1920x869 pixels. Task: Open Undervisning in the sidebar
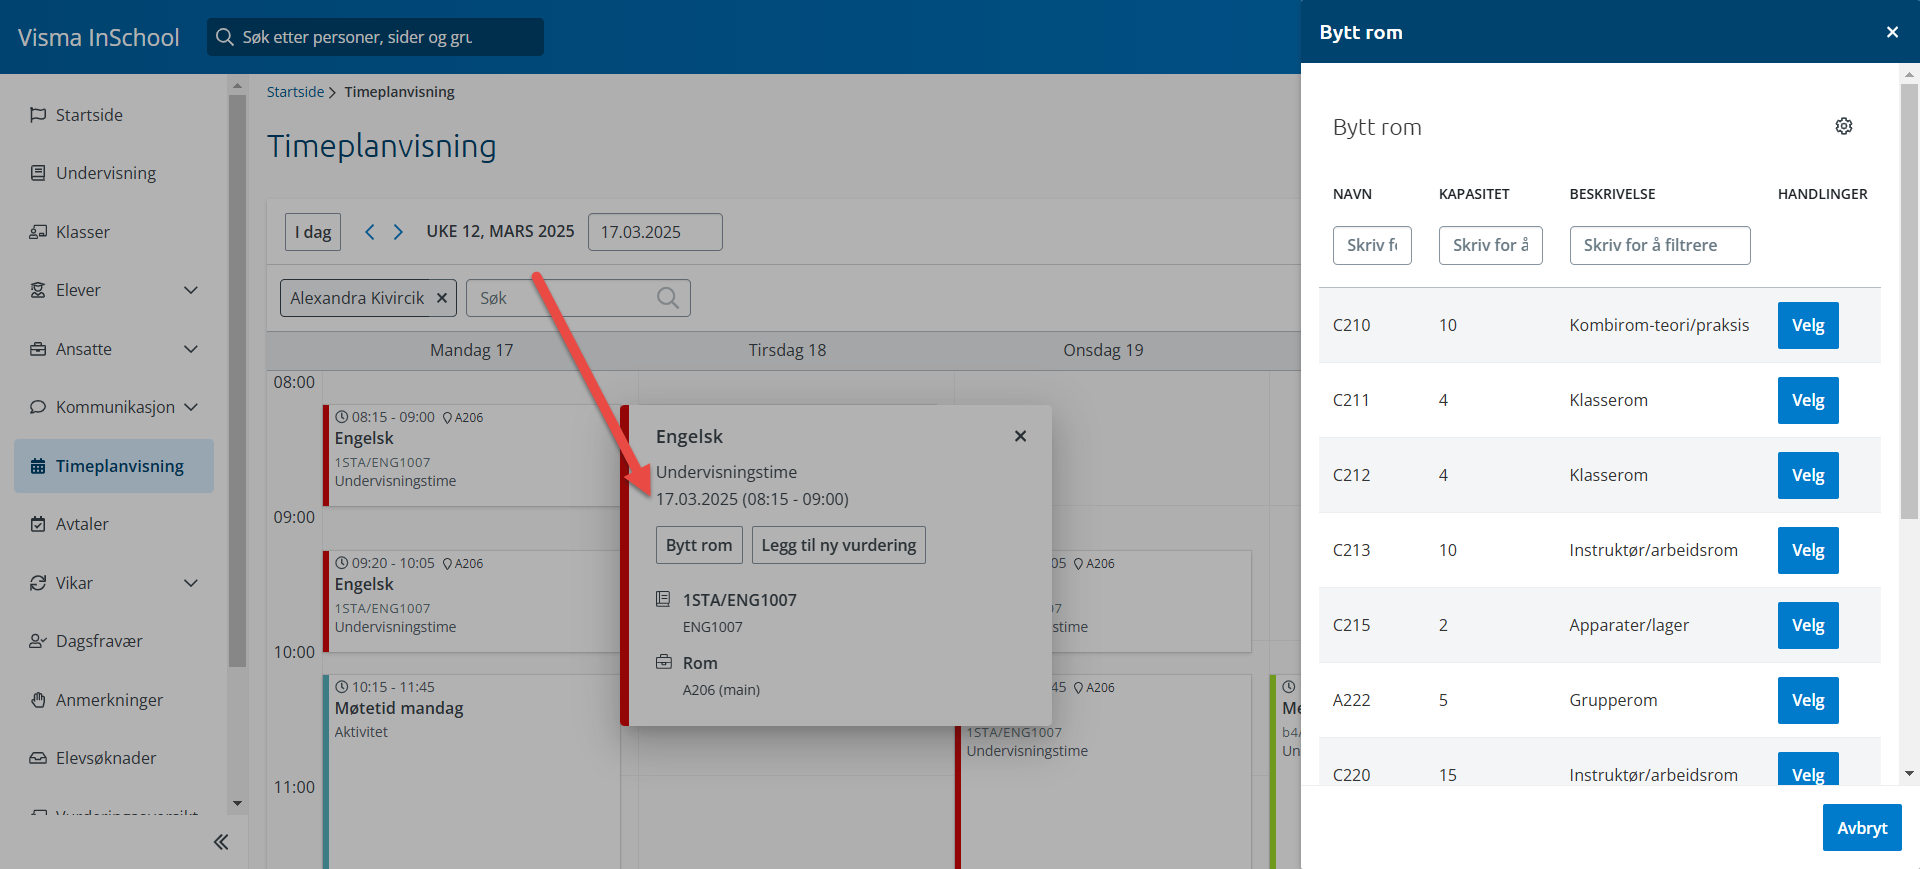click(106, 173)
